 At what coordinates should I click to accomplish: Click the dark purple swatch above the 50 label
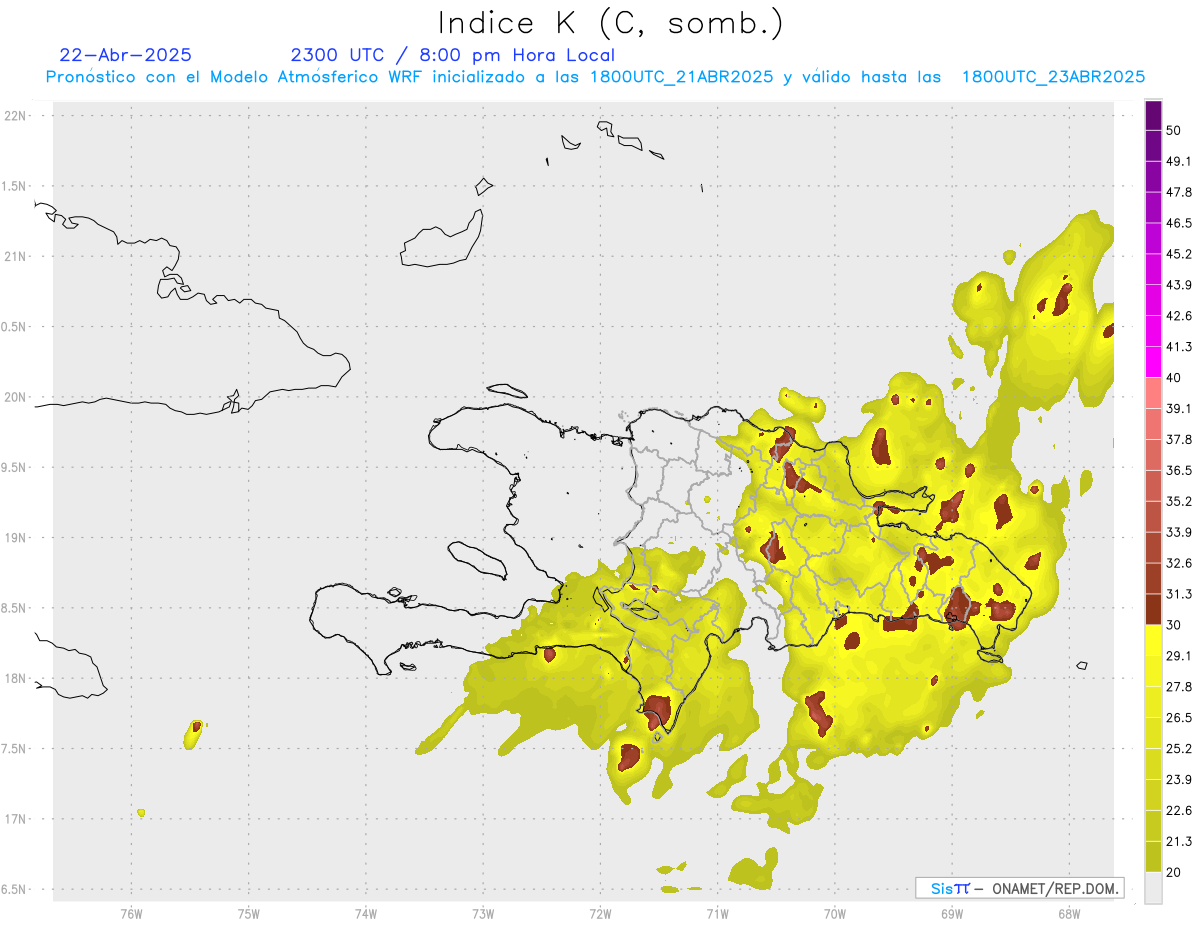point(1154,116)
